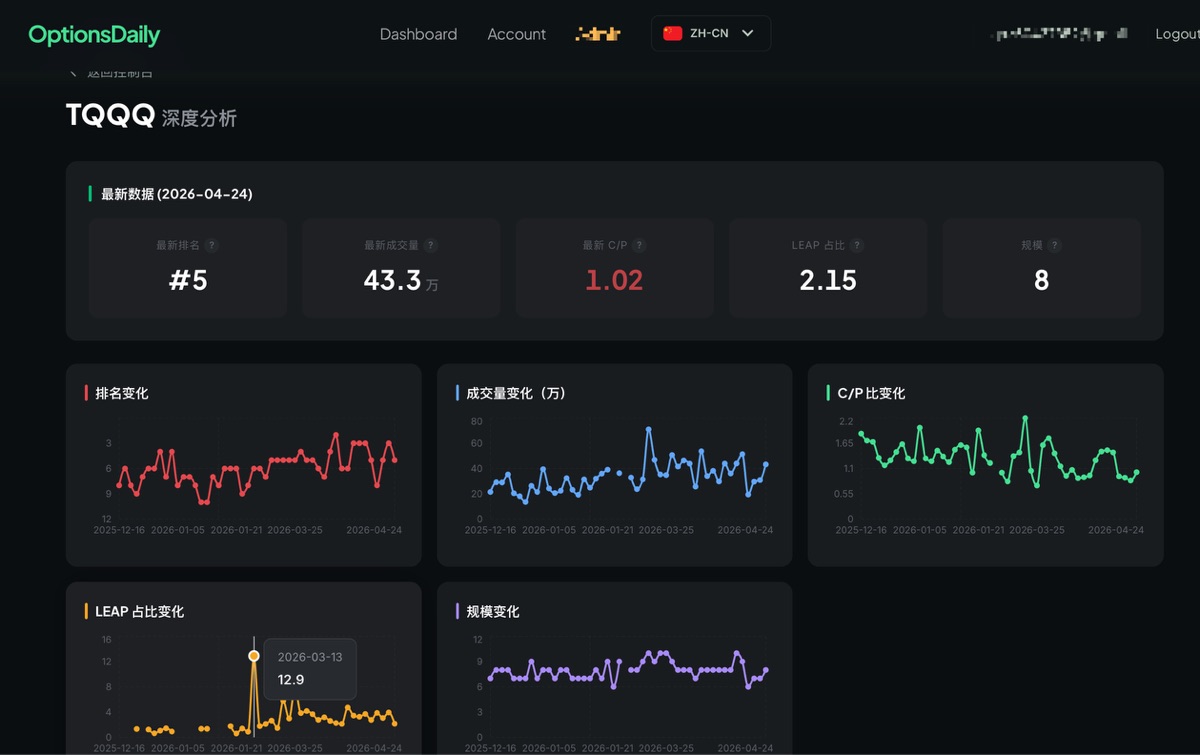Image resolution: width=1200 pixels, height=755 pixels.
Task: Click the 成交量变化 chart peak point
Action: click(x=648, y=429)
